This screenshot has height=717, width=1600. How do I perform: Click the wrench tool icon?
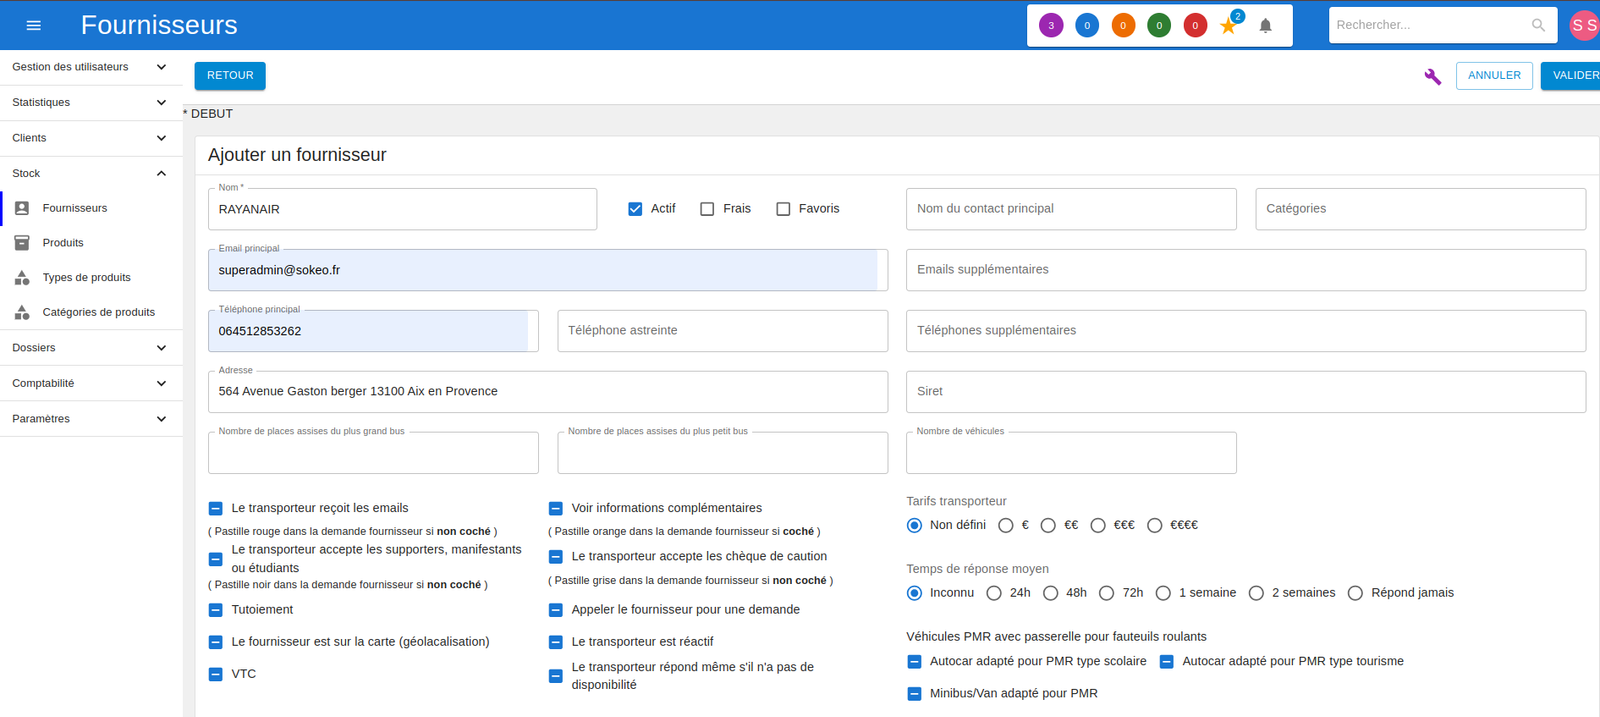click(1432, 76)
